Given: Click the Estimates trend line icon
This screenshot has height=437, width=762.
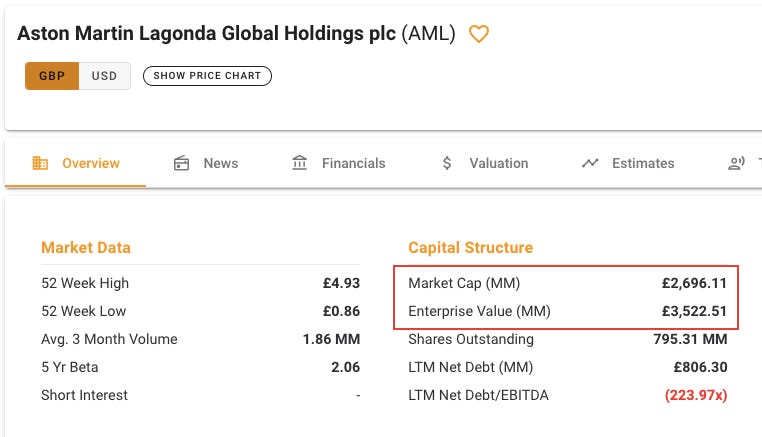Looking at the screenshot, I should click(590, 163).
